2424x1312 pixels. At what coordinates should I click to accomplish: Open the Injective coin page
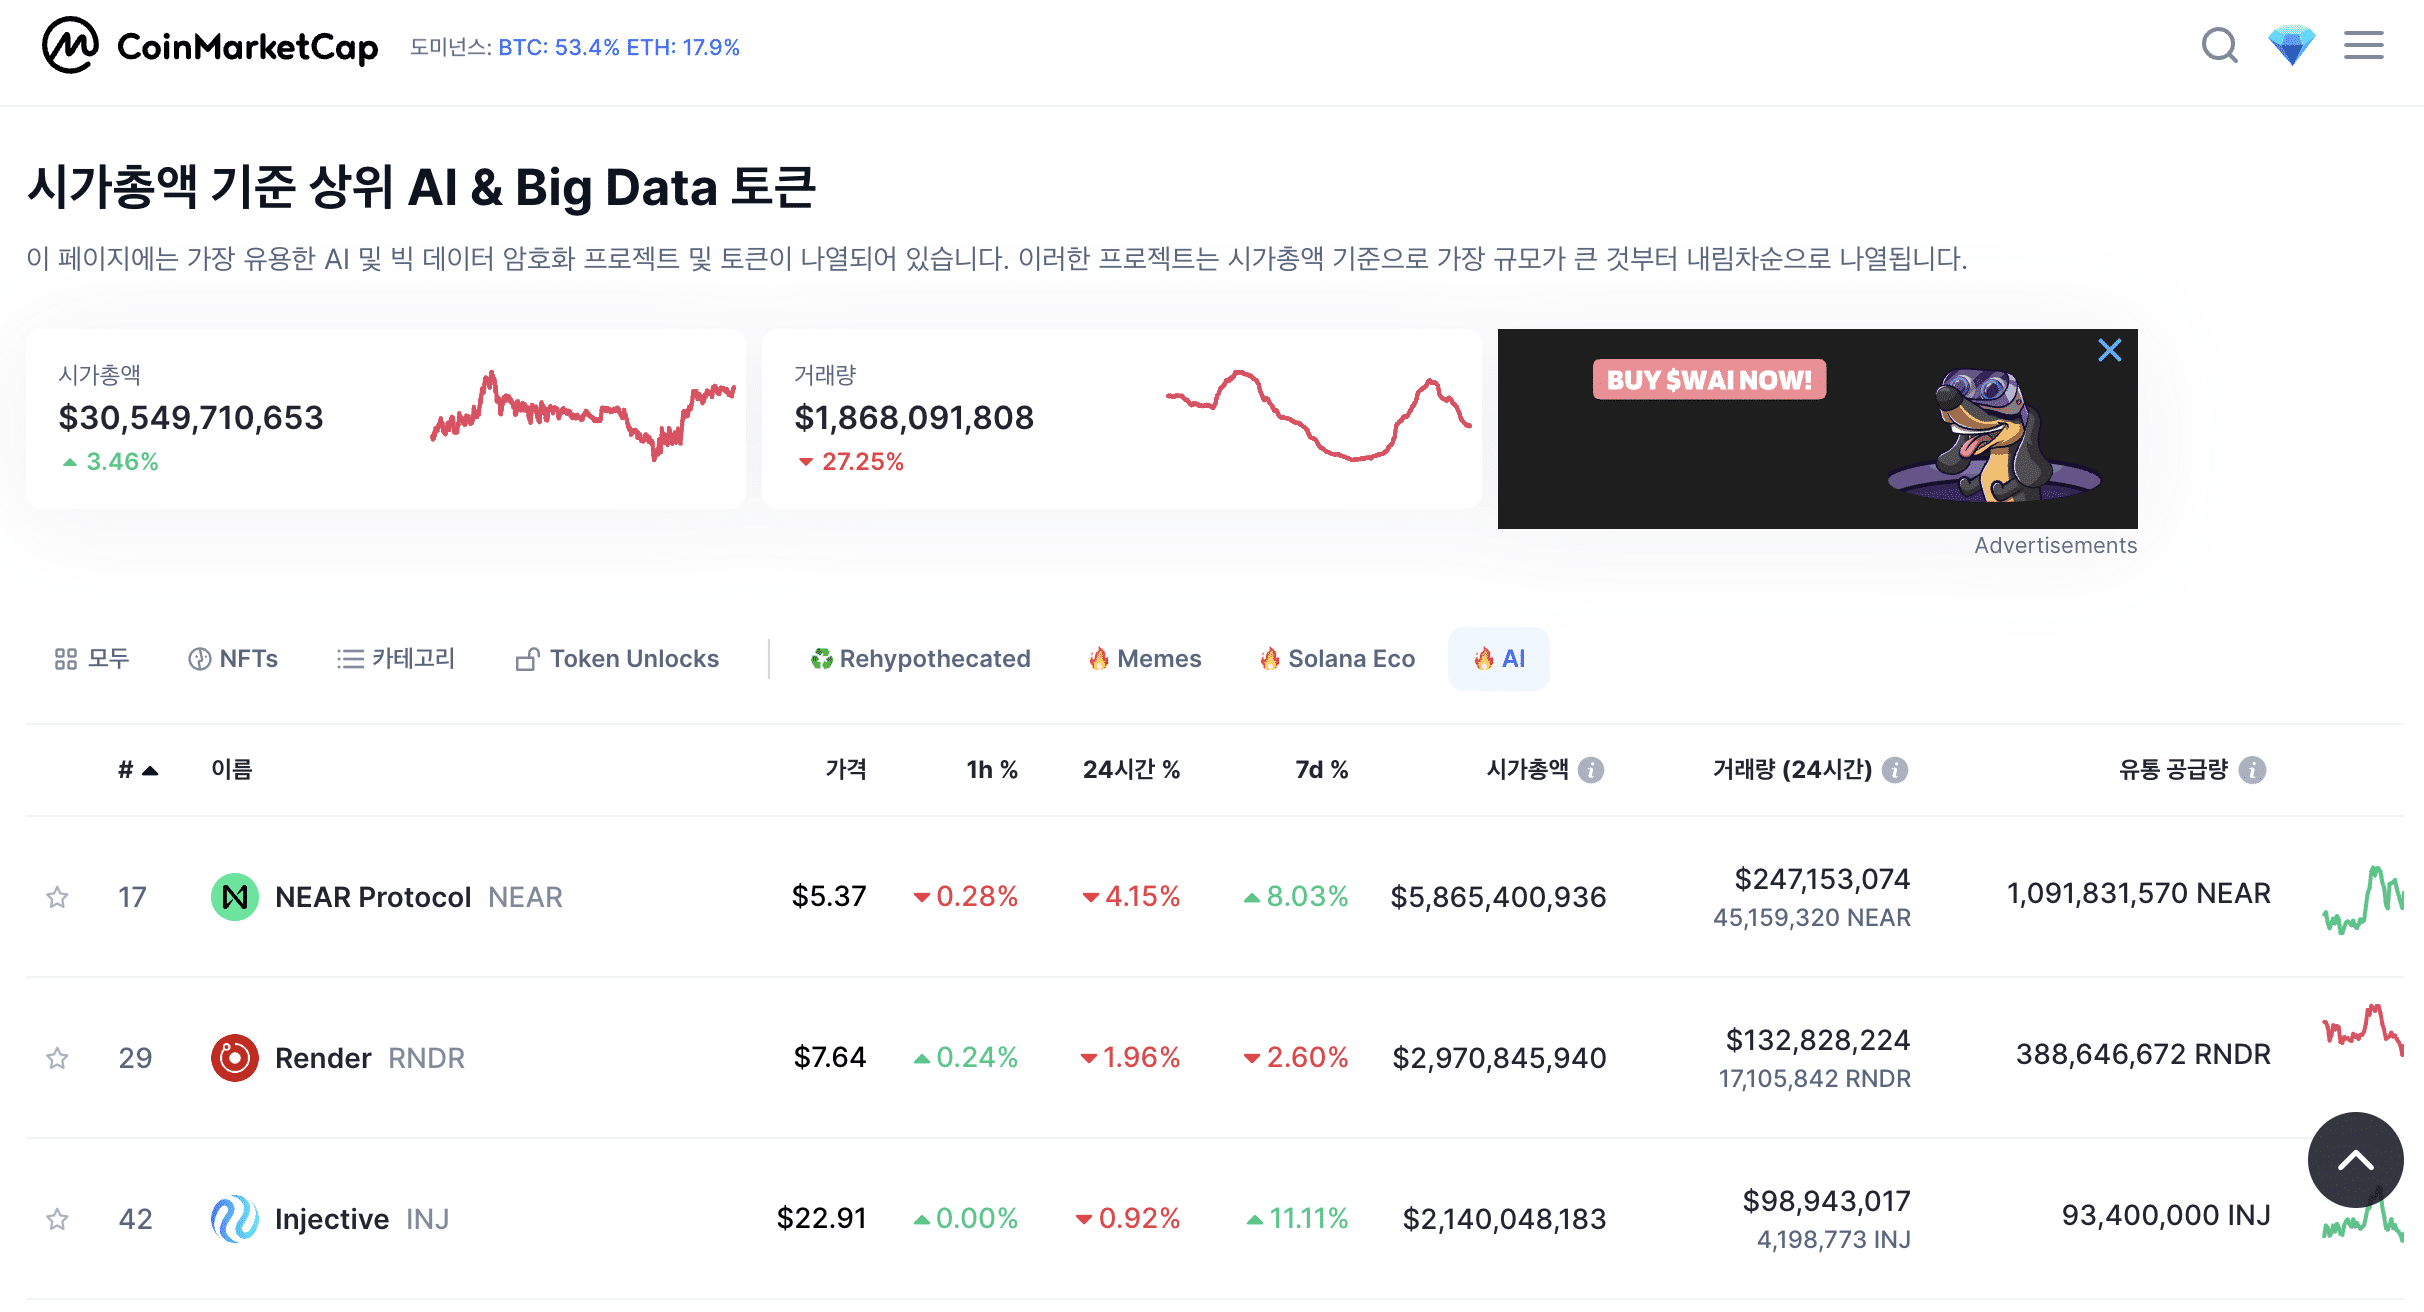pos(332,1219)
